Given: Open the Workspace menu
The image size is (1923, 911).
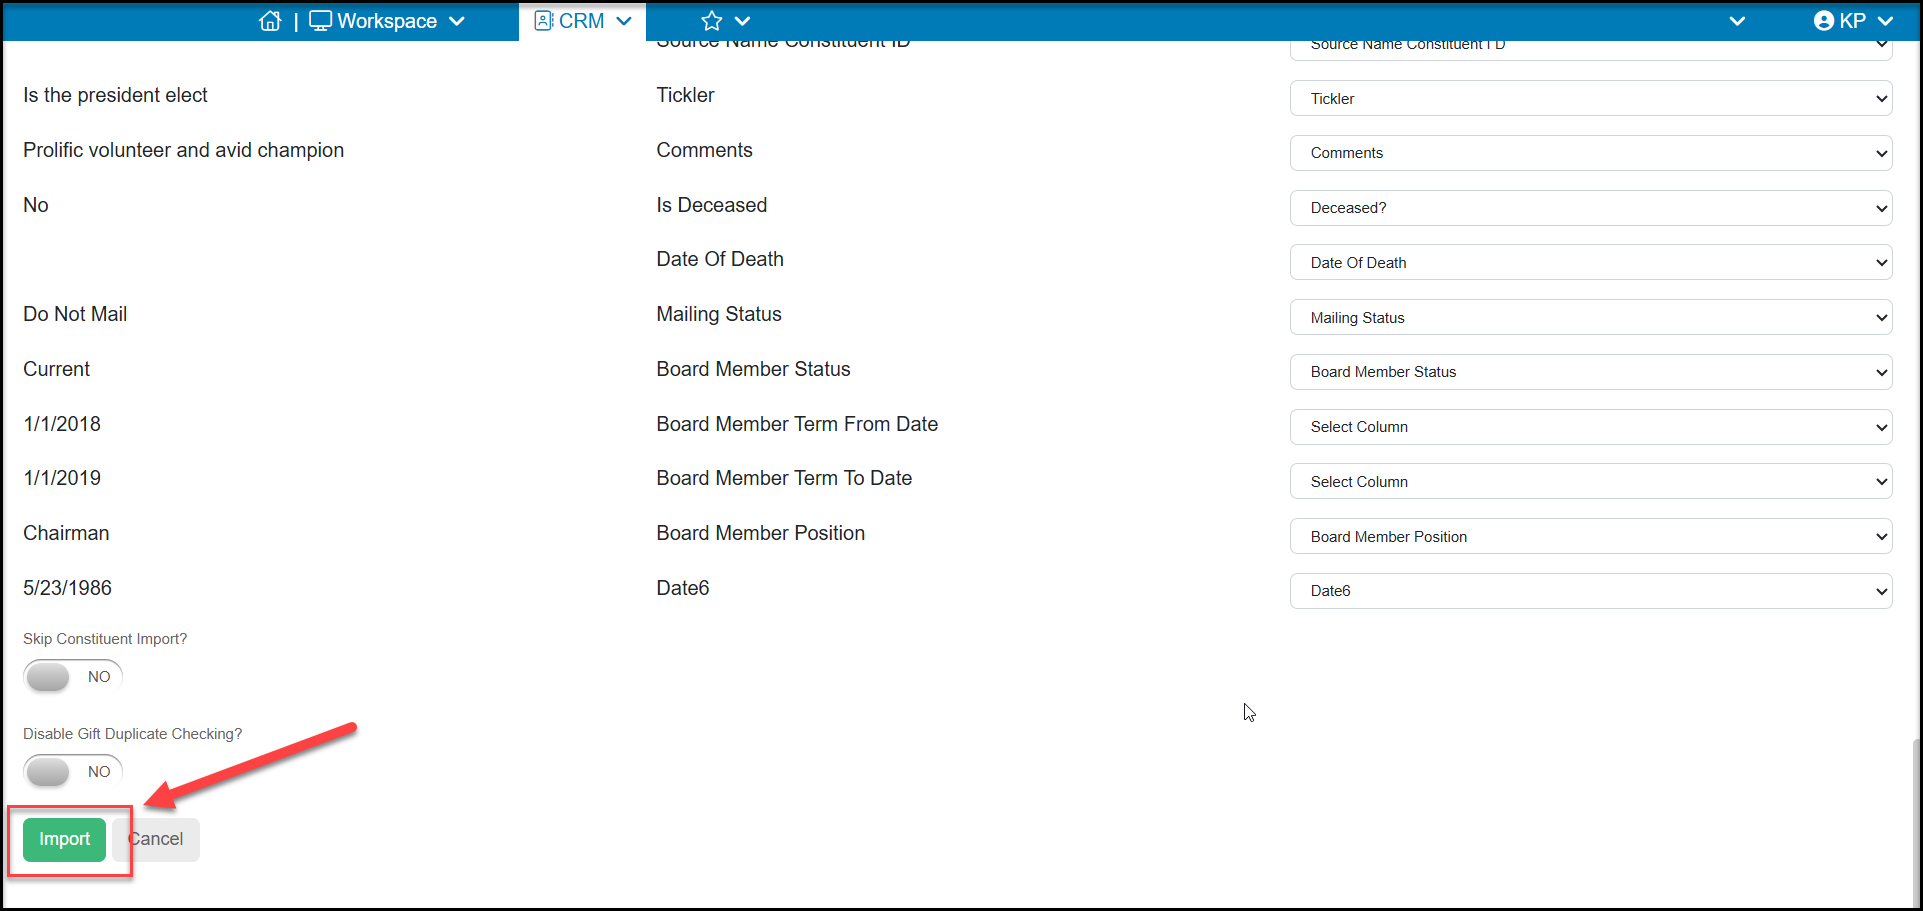Looking at the screenshot, I should [387, 21].
